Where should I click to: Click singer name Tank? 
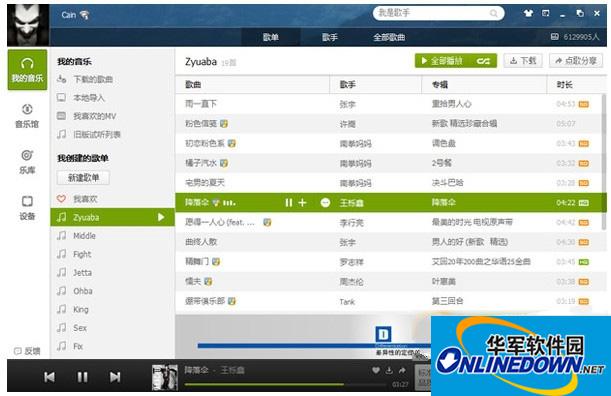tap(347, 302)
